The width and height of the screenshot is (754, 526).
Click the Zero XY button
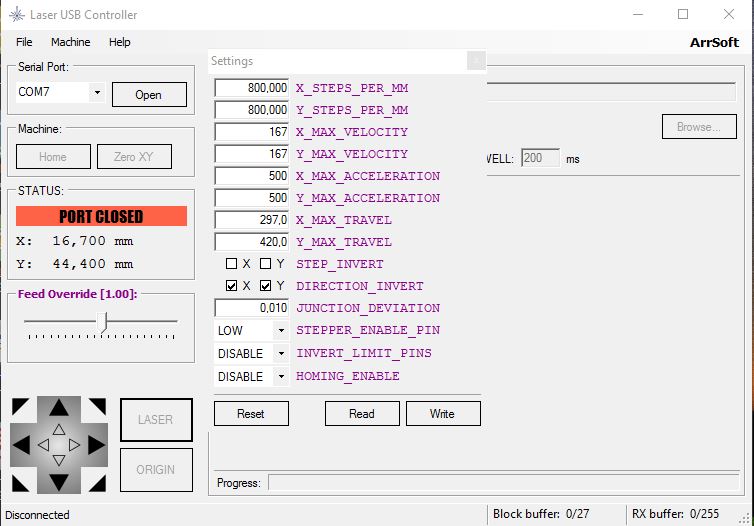coord(134,157)
